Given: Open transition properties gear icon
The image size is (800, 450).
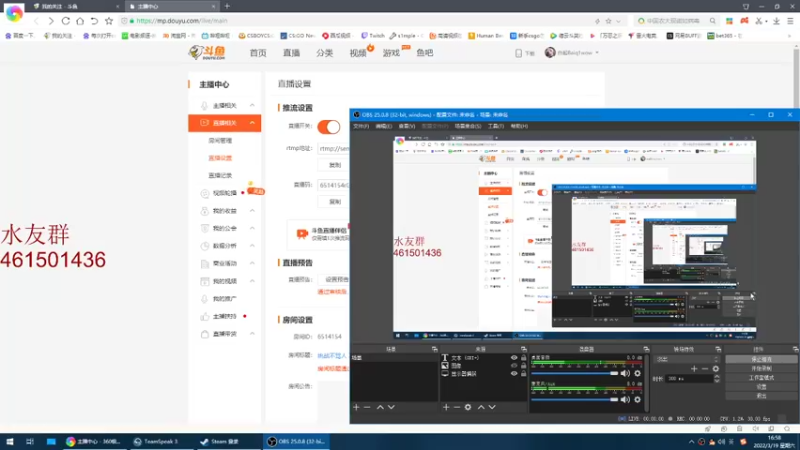Looking at the screenshot, I should click(x=716, y=368).
